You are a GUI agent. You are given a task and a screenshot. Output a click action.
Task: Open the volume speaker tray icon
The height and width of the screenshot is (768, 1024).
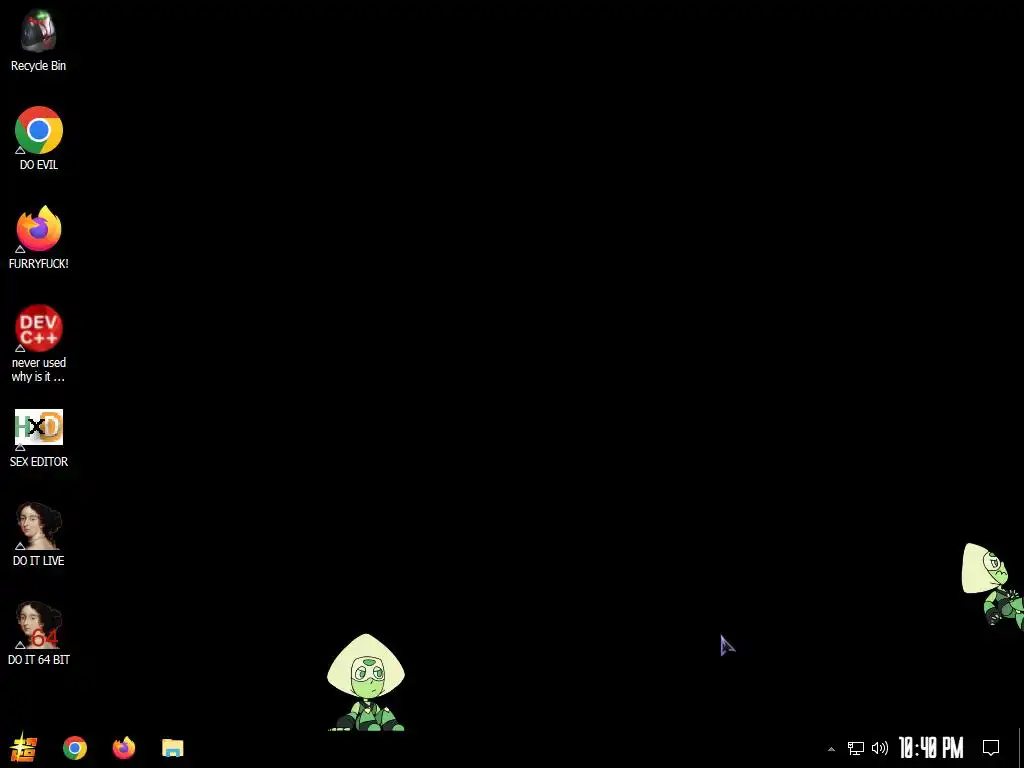coord(880,748)
